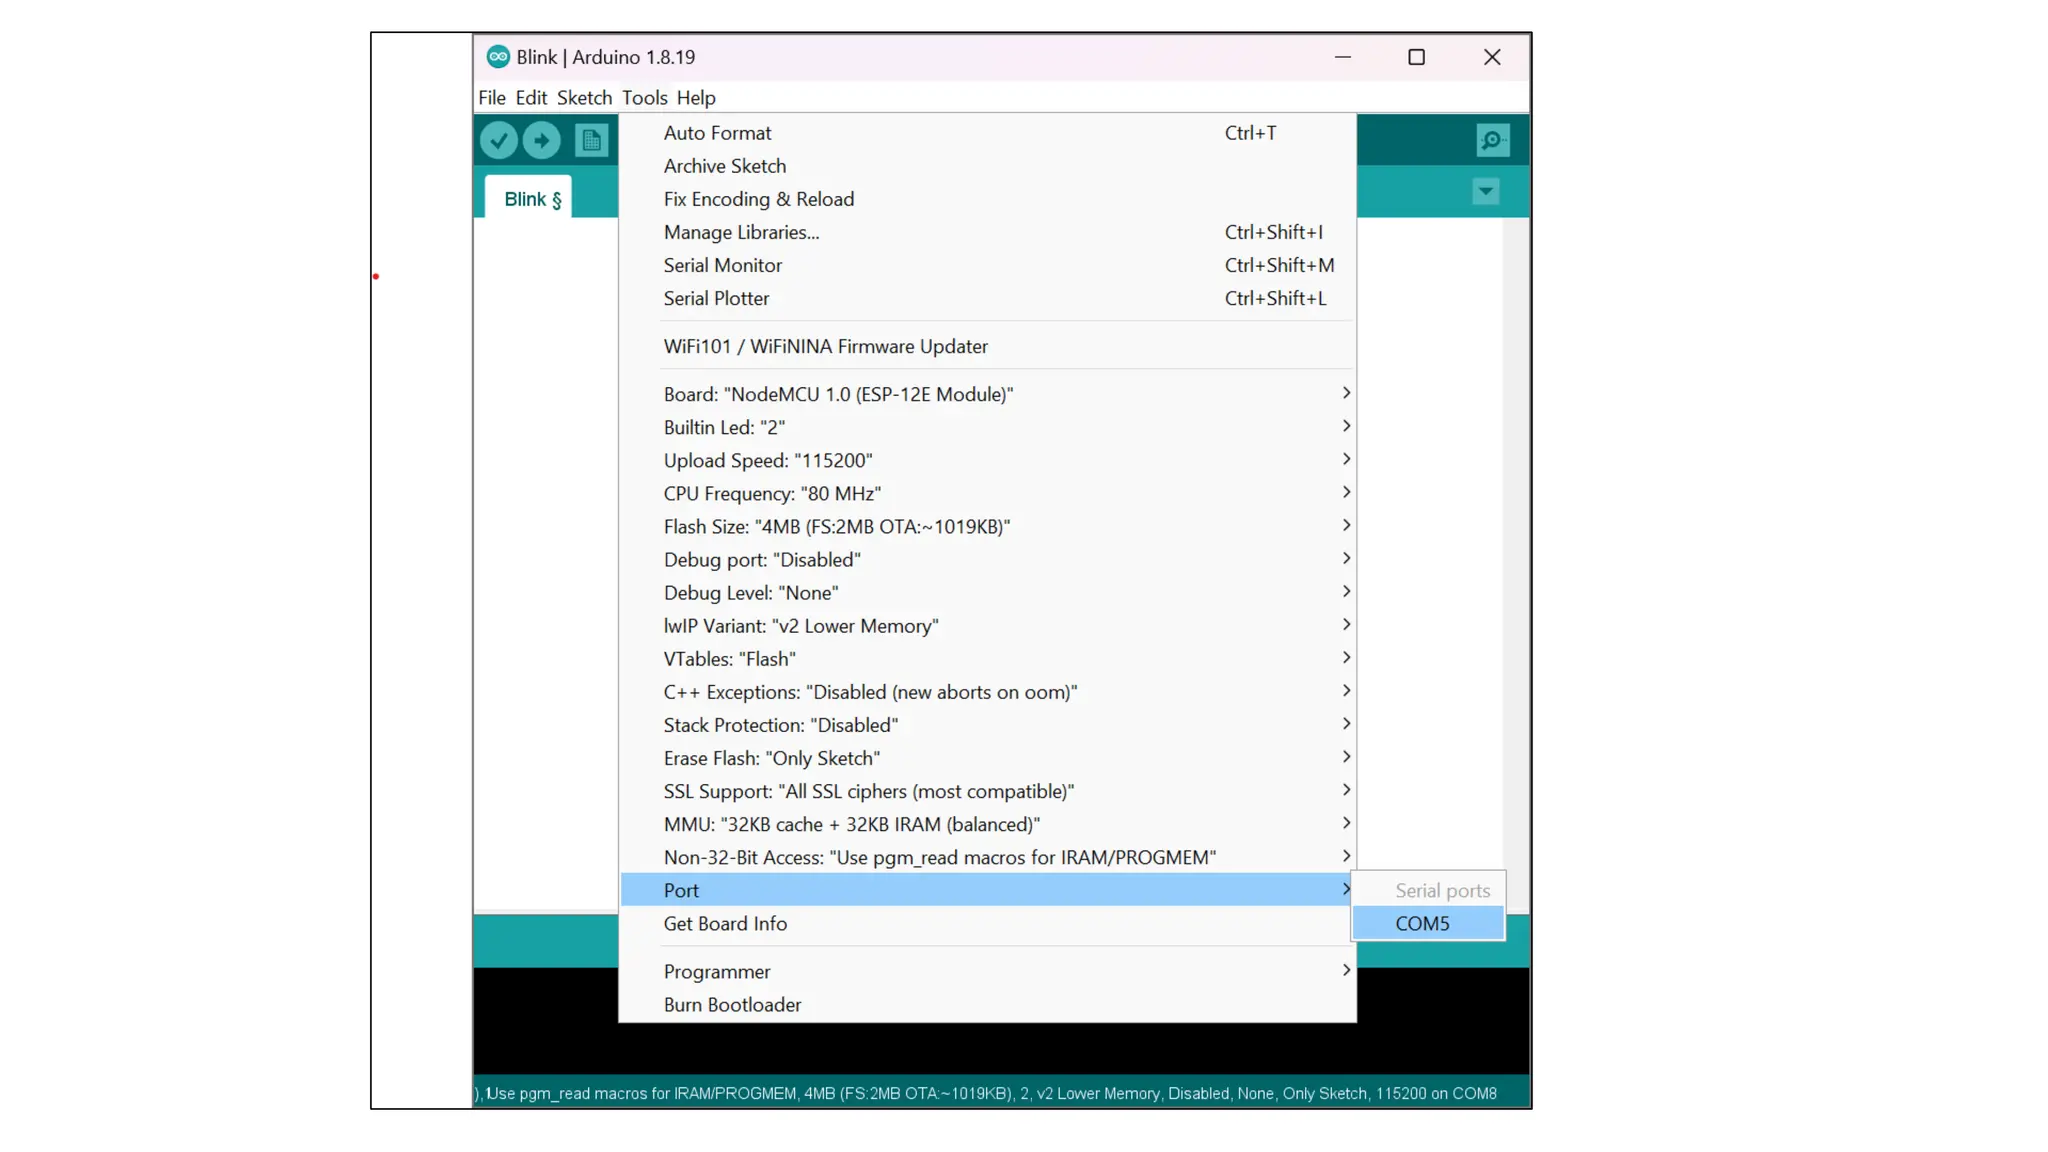2048x1152 pixels.
Task: Switch to the Blink sketch tab
Action: [531, 199]
